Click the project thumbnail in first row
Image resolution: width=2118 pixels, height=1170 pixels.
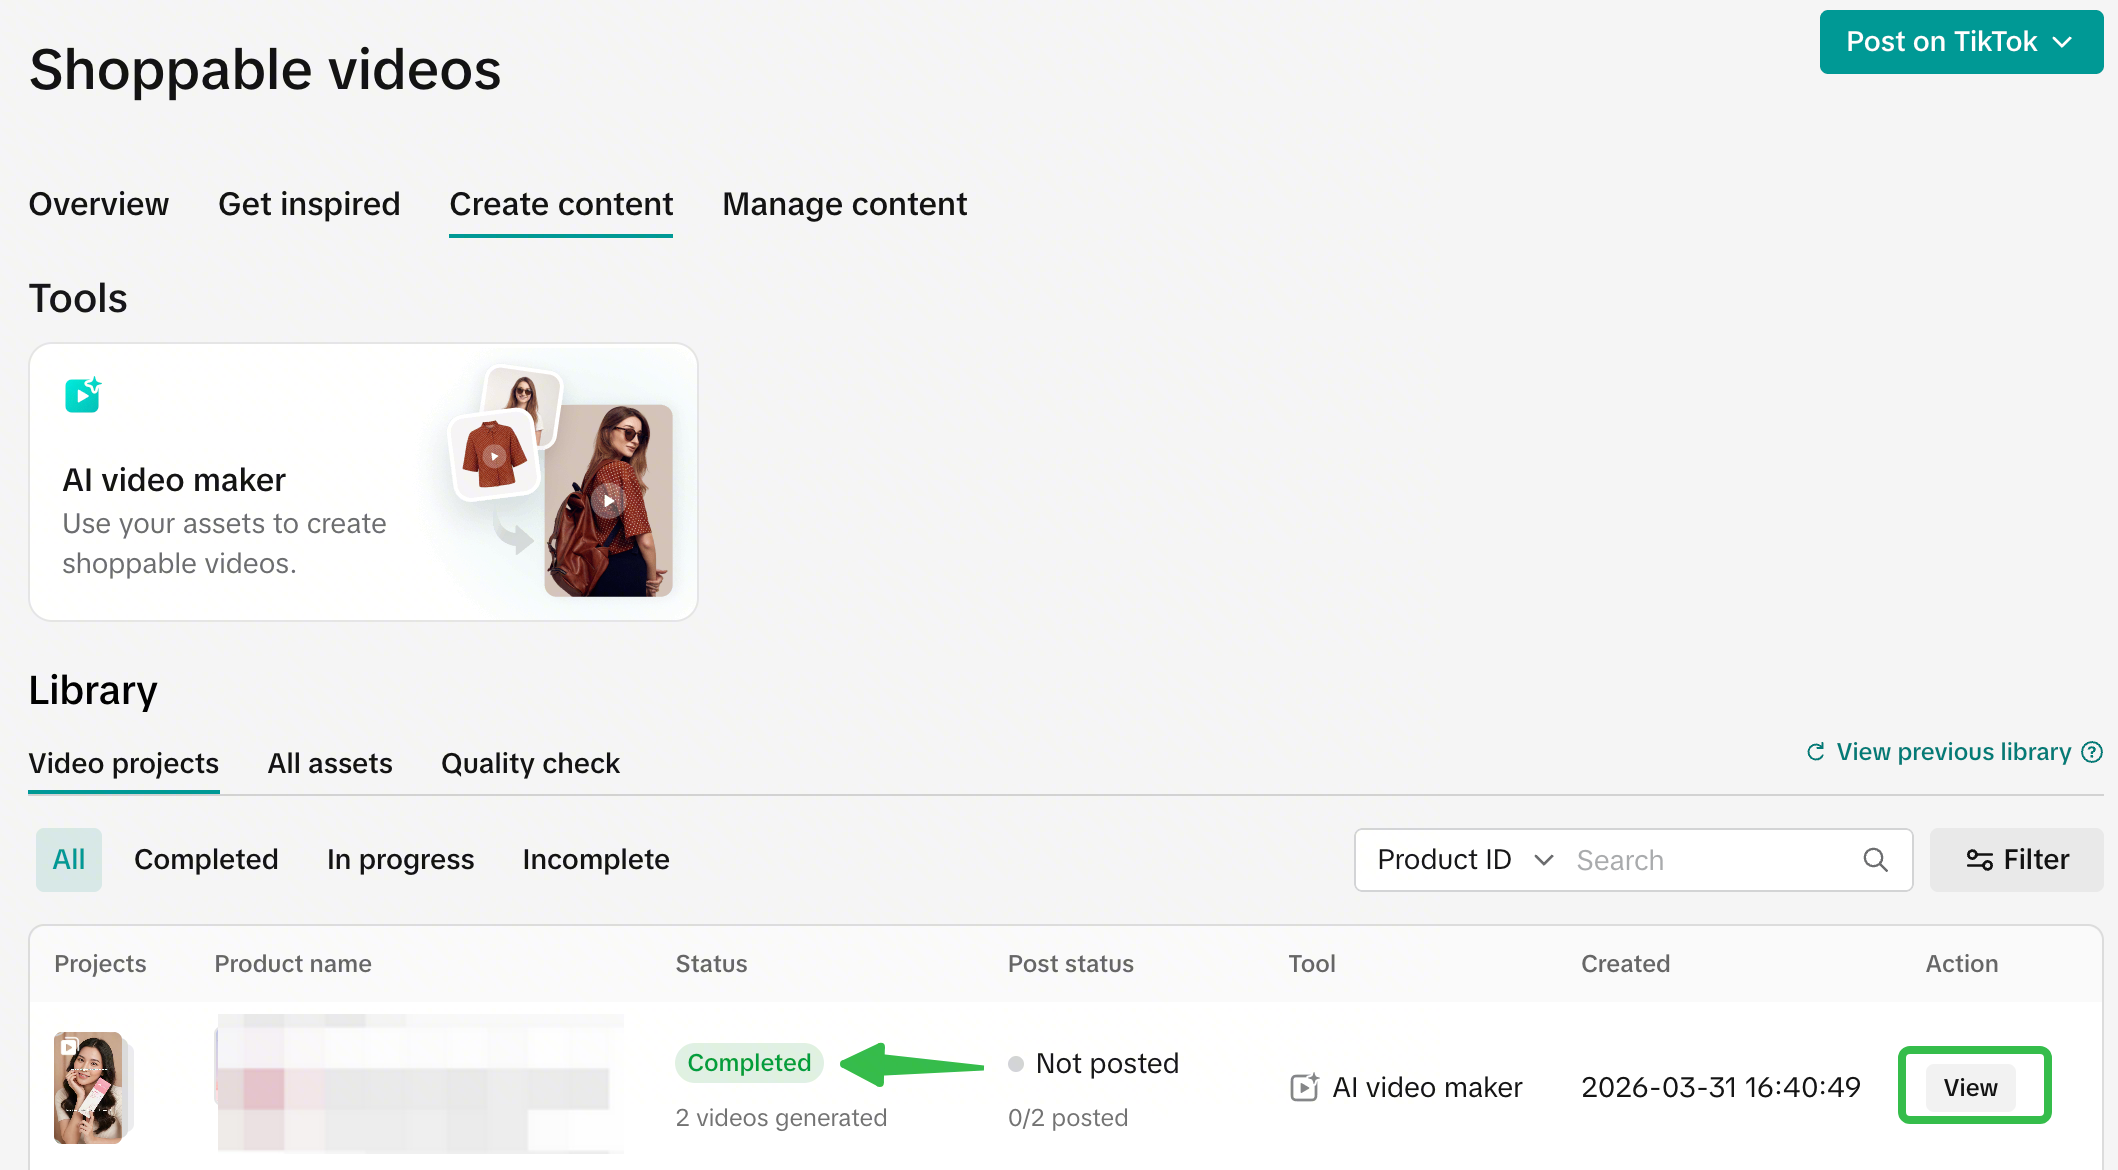click(89, 1088)
